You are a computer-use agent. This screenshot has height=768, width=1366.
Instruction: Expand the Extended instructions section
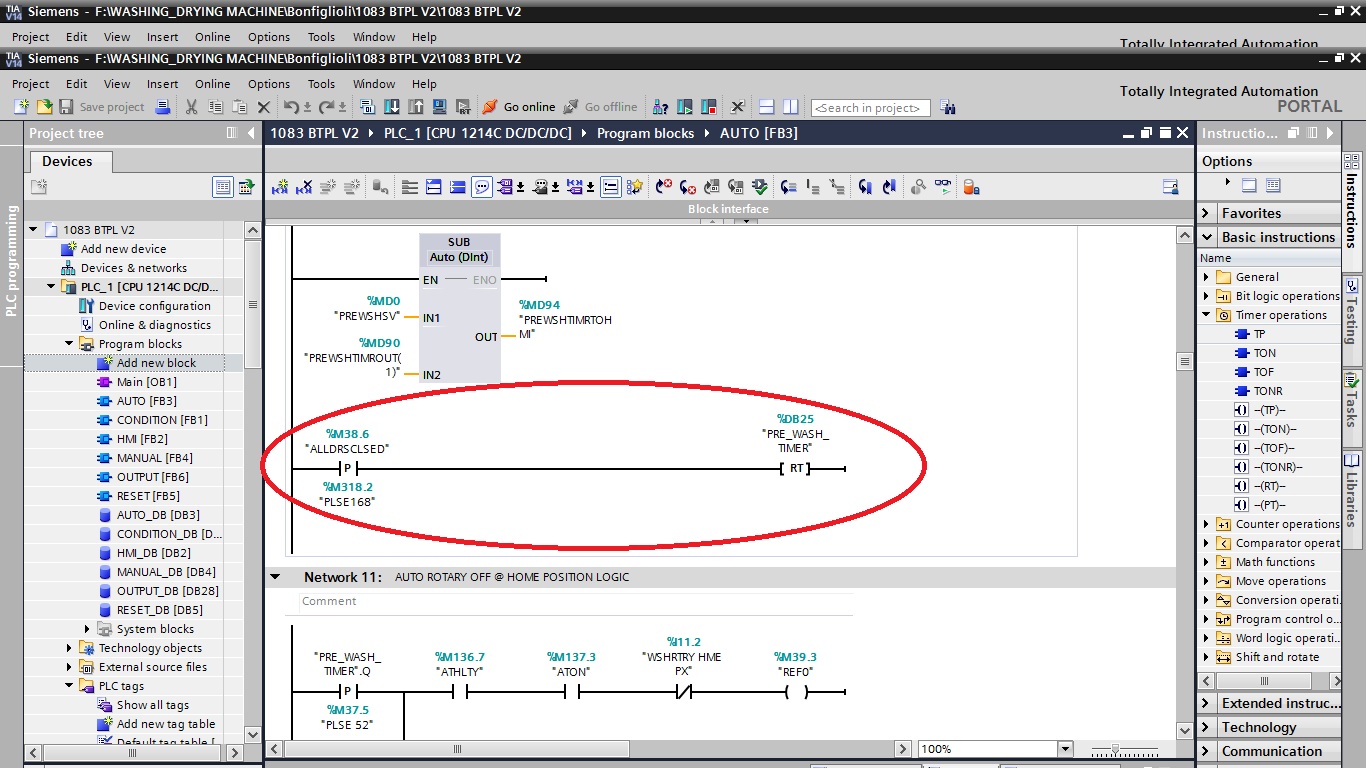[1206, 703]
